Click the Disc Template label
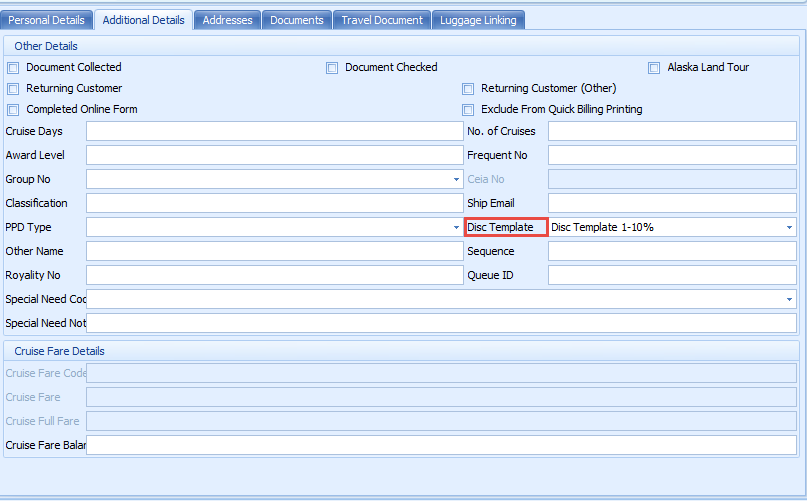The height and width of the screenshot is (501, 807). click(x=500, y=227)
